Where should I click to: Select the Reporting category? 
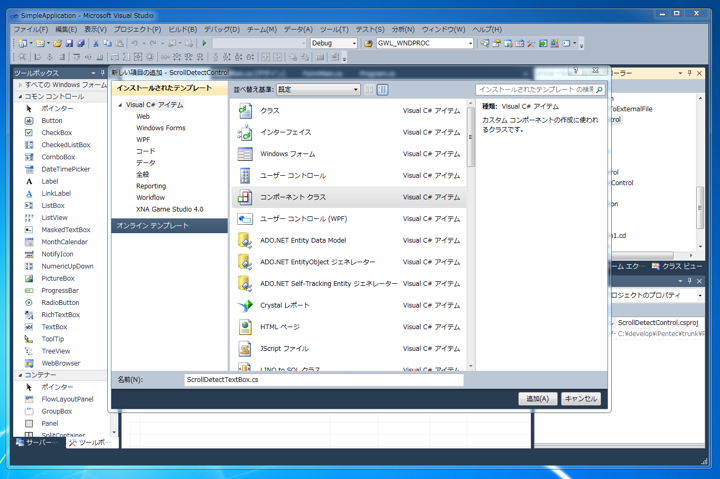pyautogui.click(x=151, y=186)
